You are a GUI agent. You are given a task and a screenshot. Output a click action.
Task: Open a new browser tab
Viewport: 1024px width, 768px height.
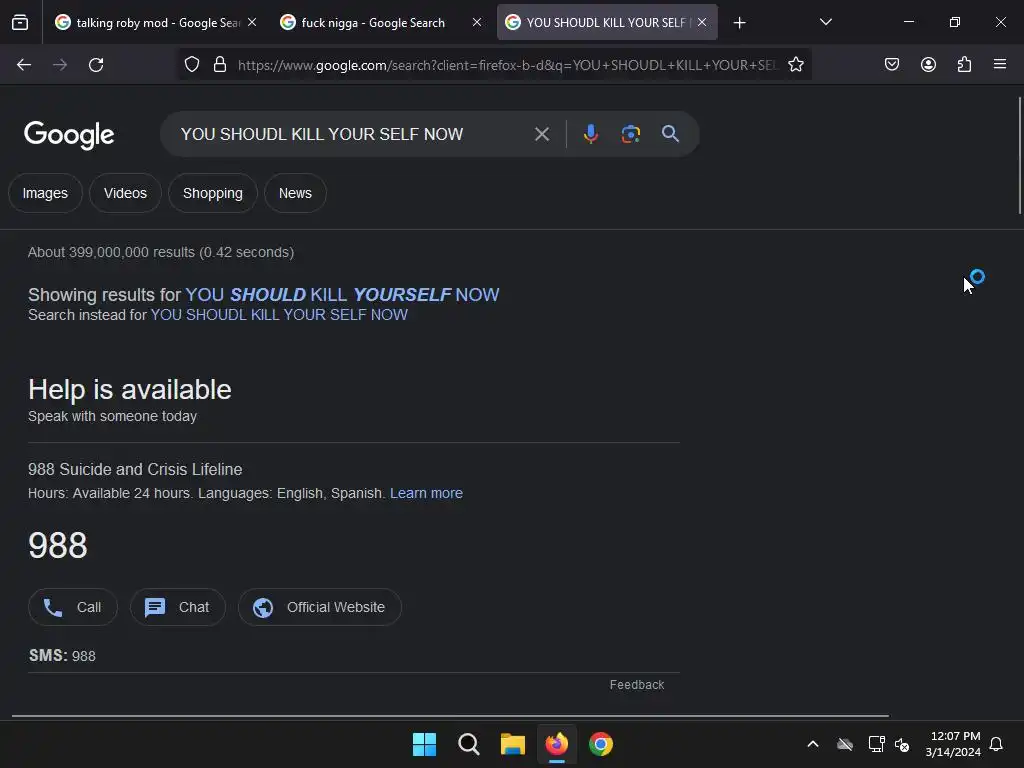coord(739,23)
